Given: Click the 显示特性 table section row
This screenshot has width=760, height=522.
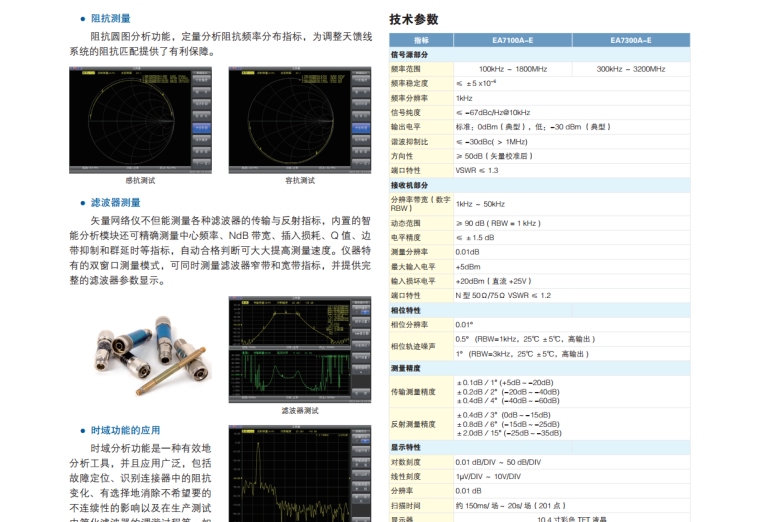Looking at the screenshot, I should point(406,447).
